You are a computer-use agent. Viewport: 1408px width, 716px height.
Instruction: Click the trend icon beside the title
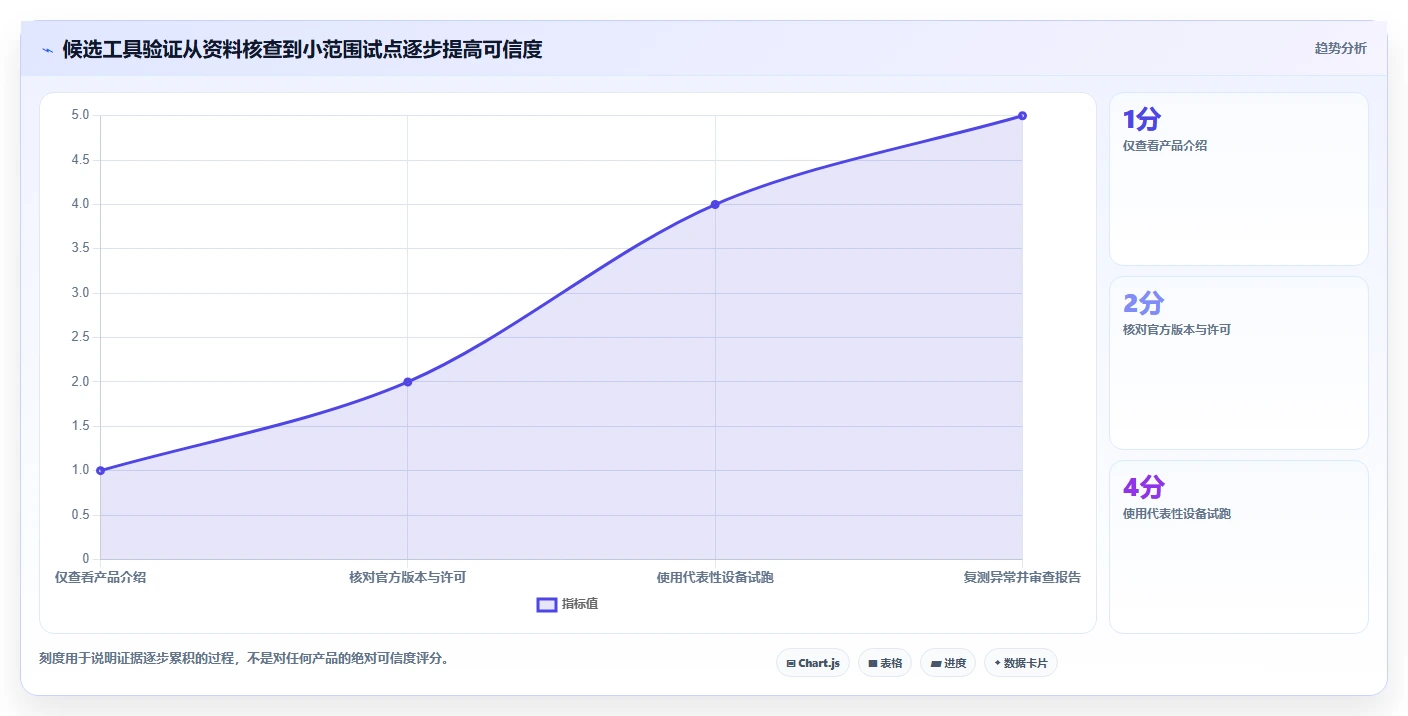(47, 49)
